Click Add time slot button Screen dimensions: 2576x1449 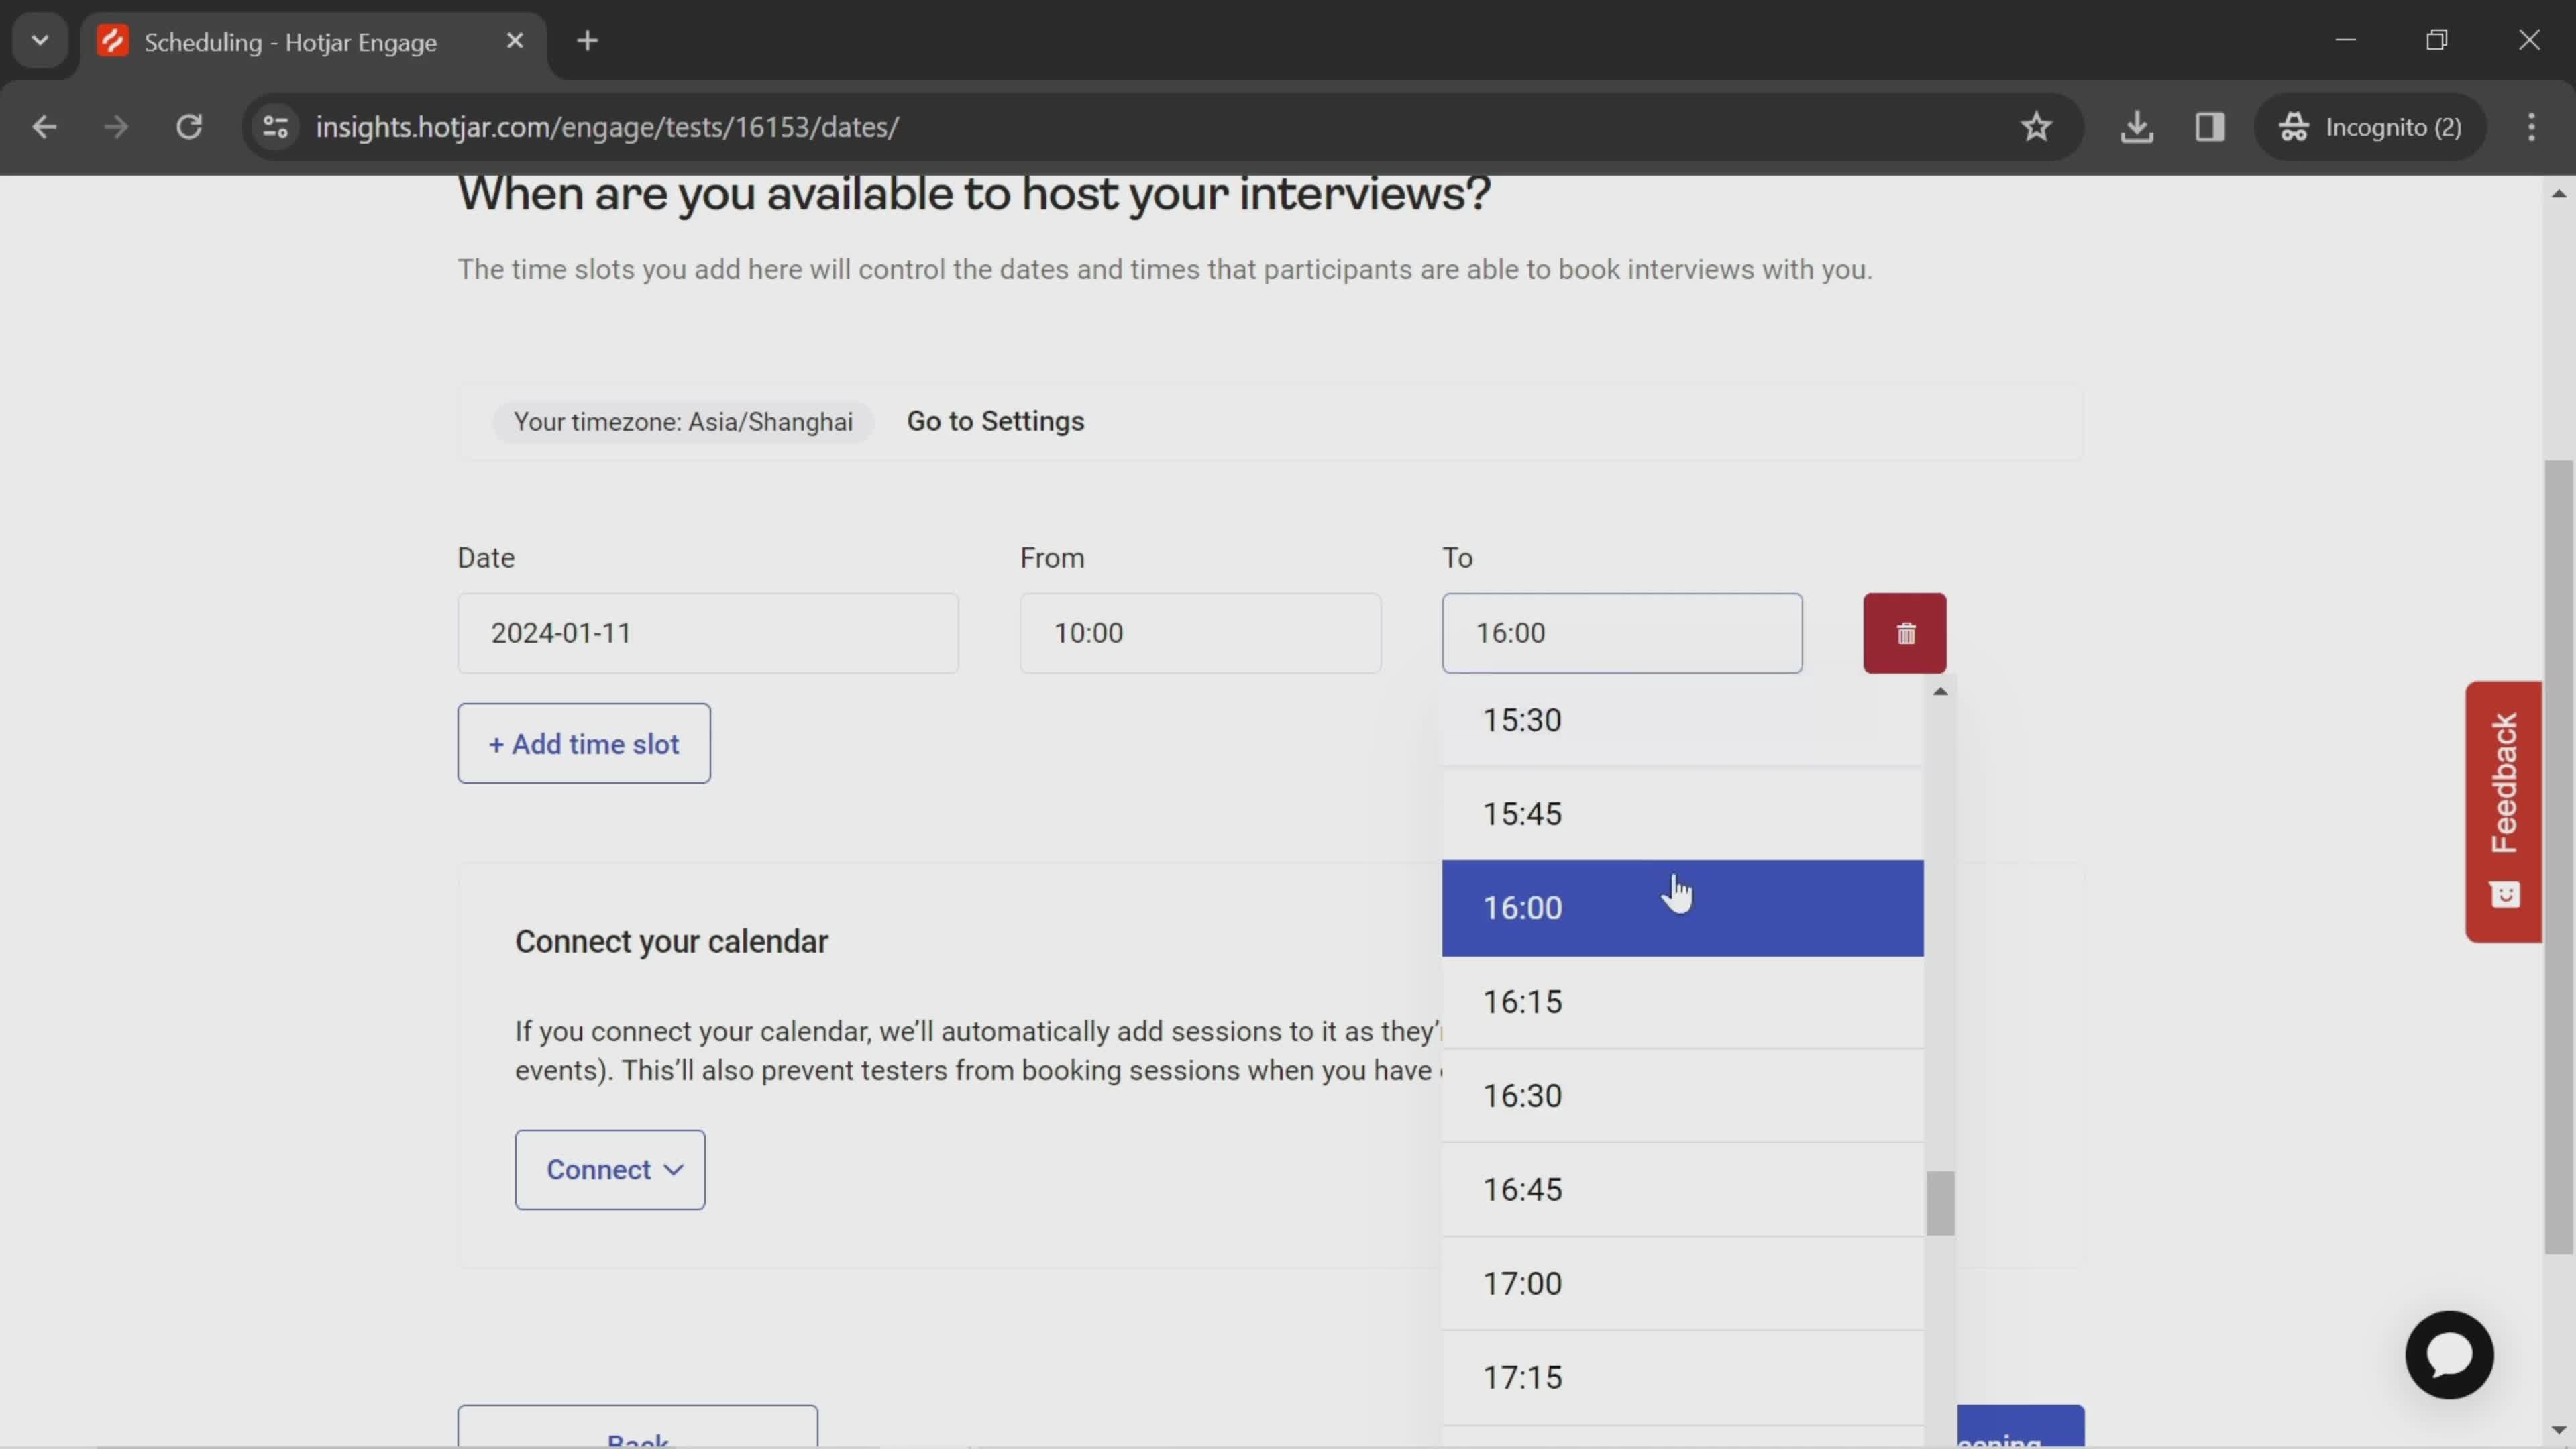pos(584,743)
